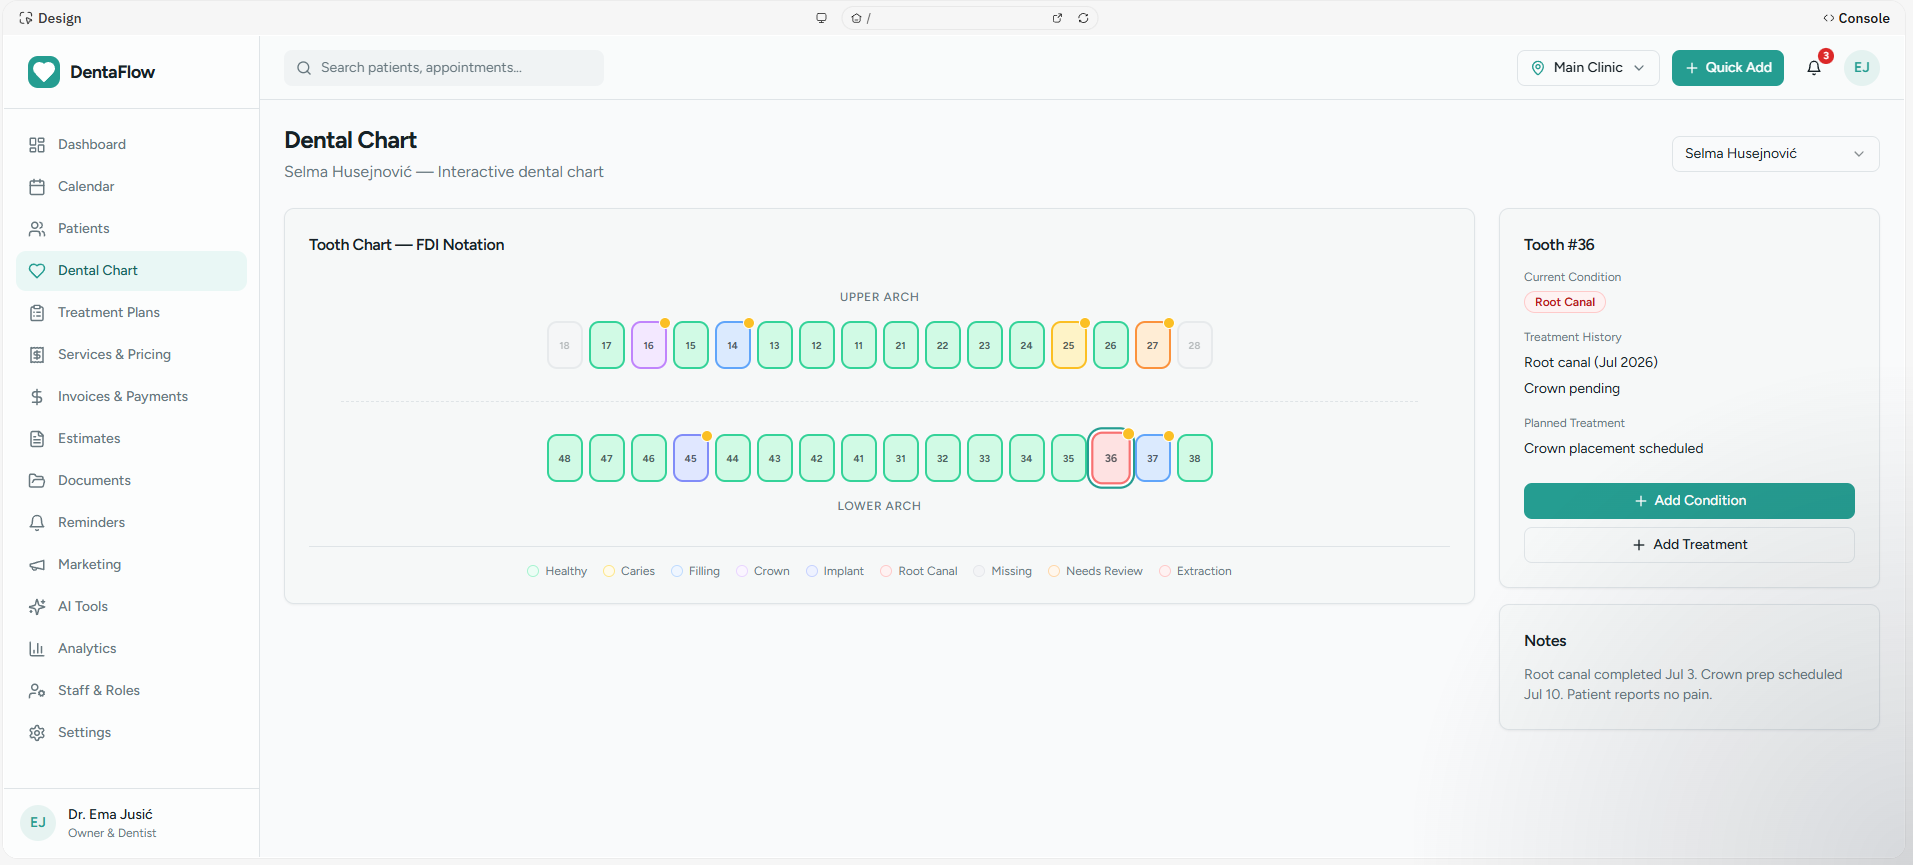The image size is (1913, 865).
Task: Open the Console panel
Action: [x=1856, y=18]
